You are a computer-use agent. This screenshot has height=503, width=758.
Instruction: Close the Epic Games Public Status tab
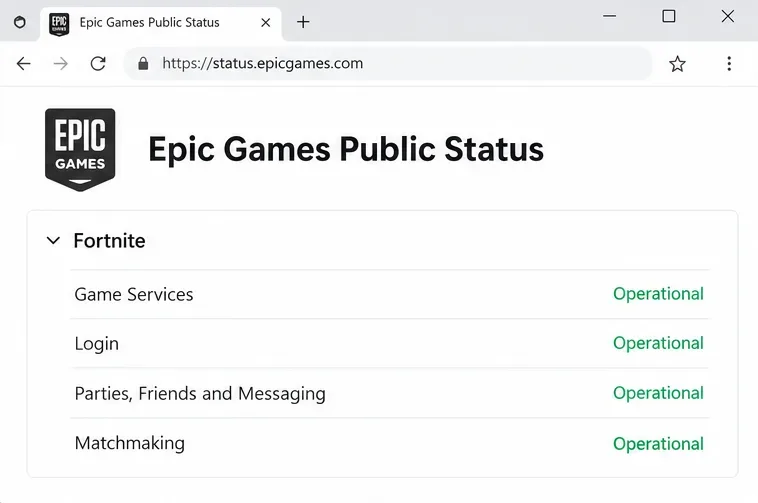(x=265, y=22)
